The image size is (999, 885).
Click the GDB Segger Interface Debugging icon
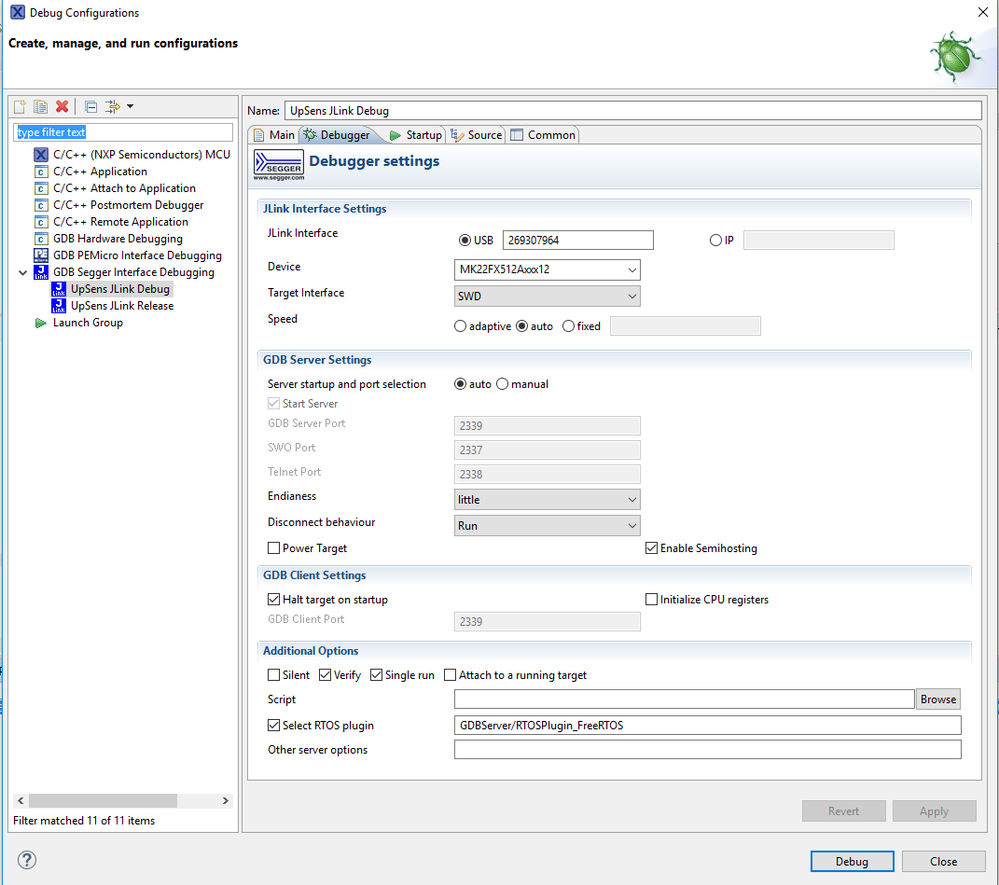click(41, 272)
